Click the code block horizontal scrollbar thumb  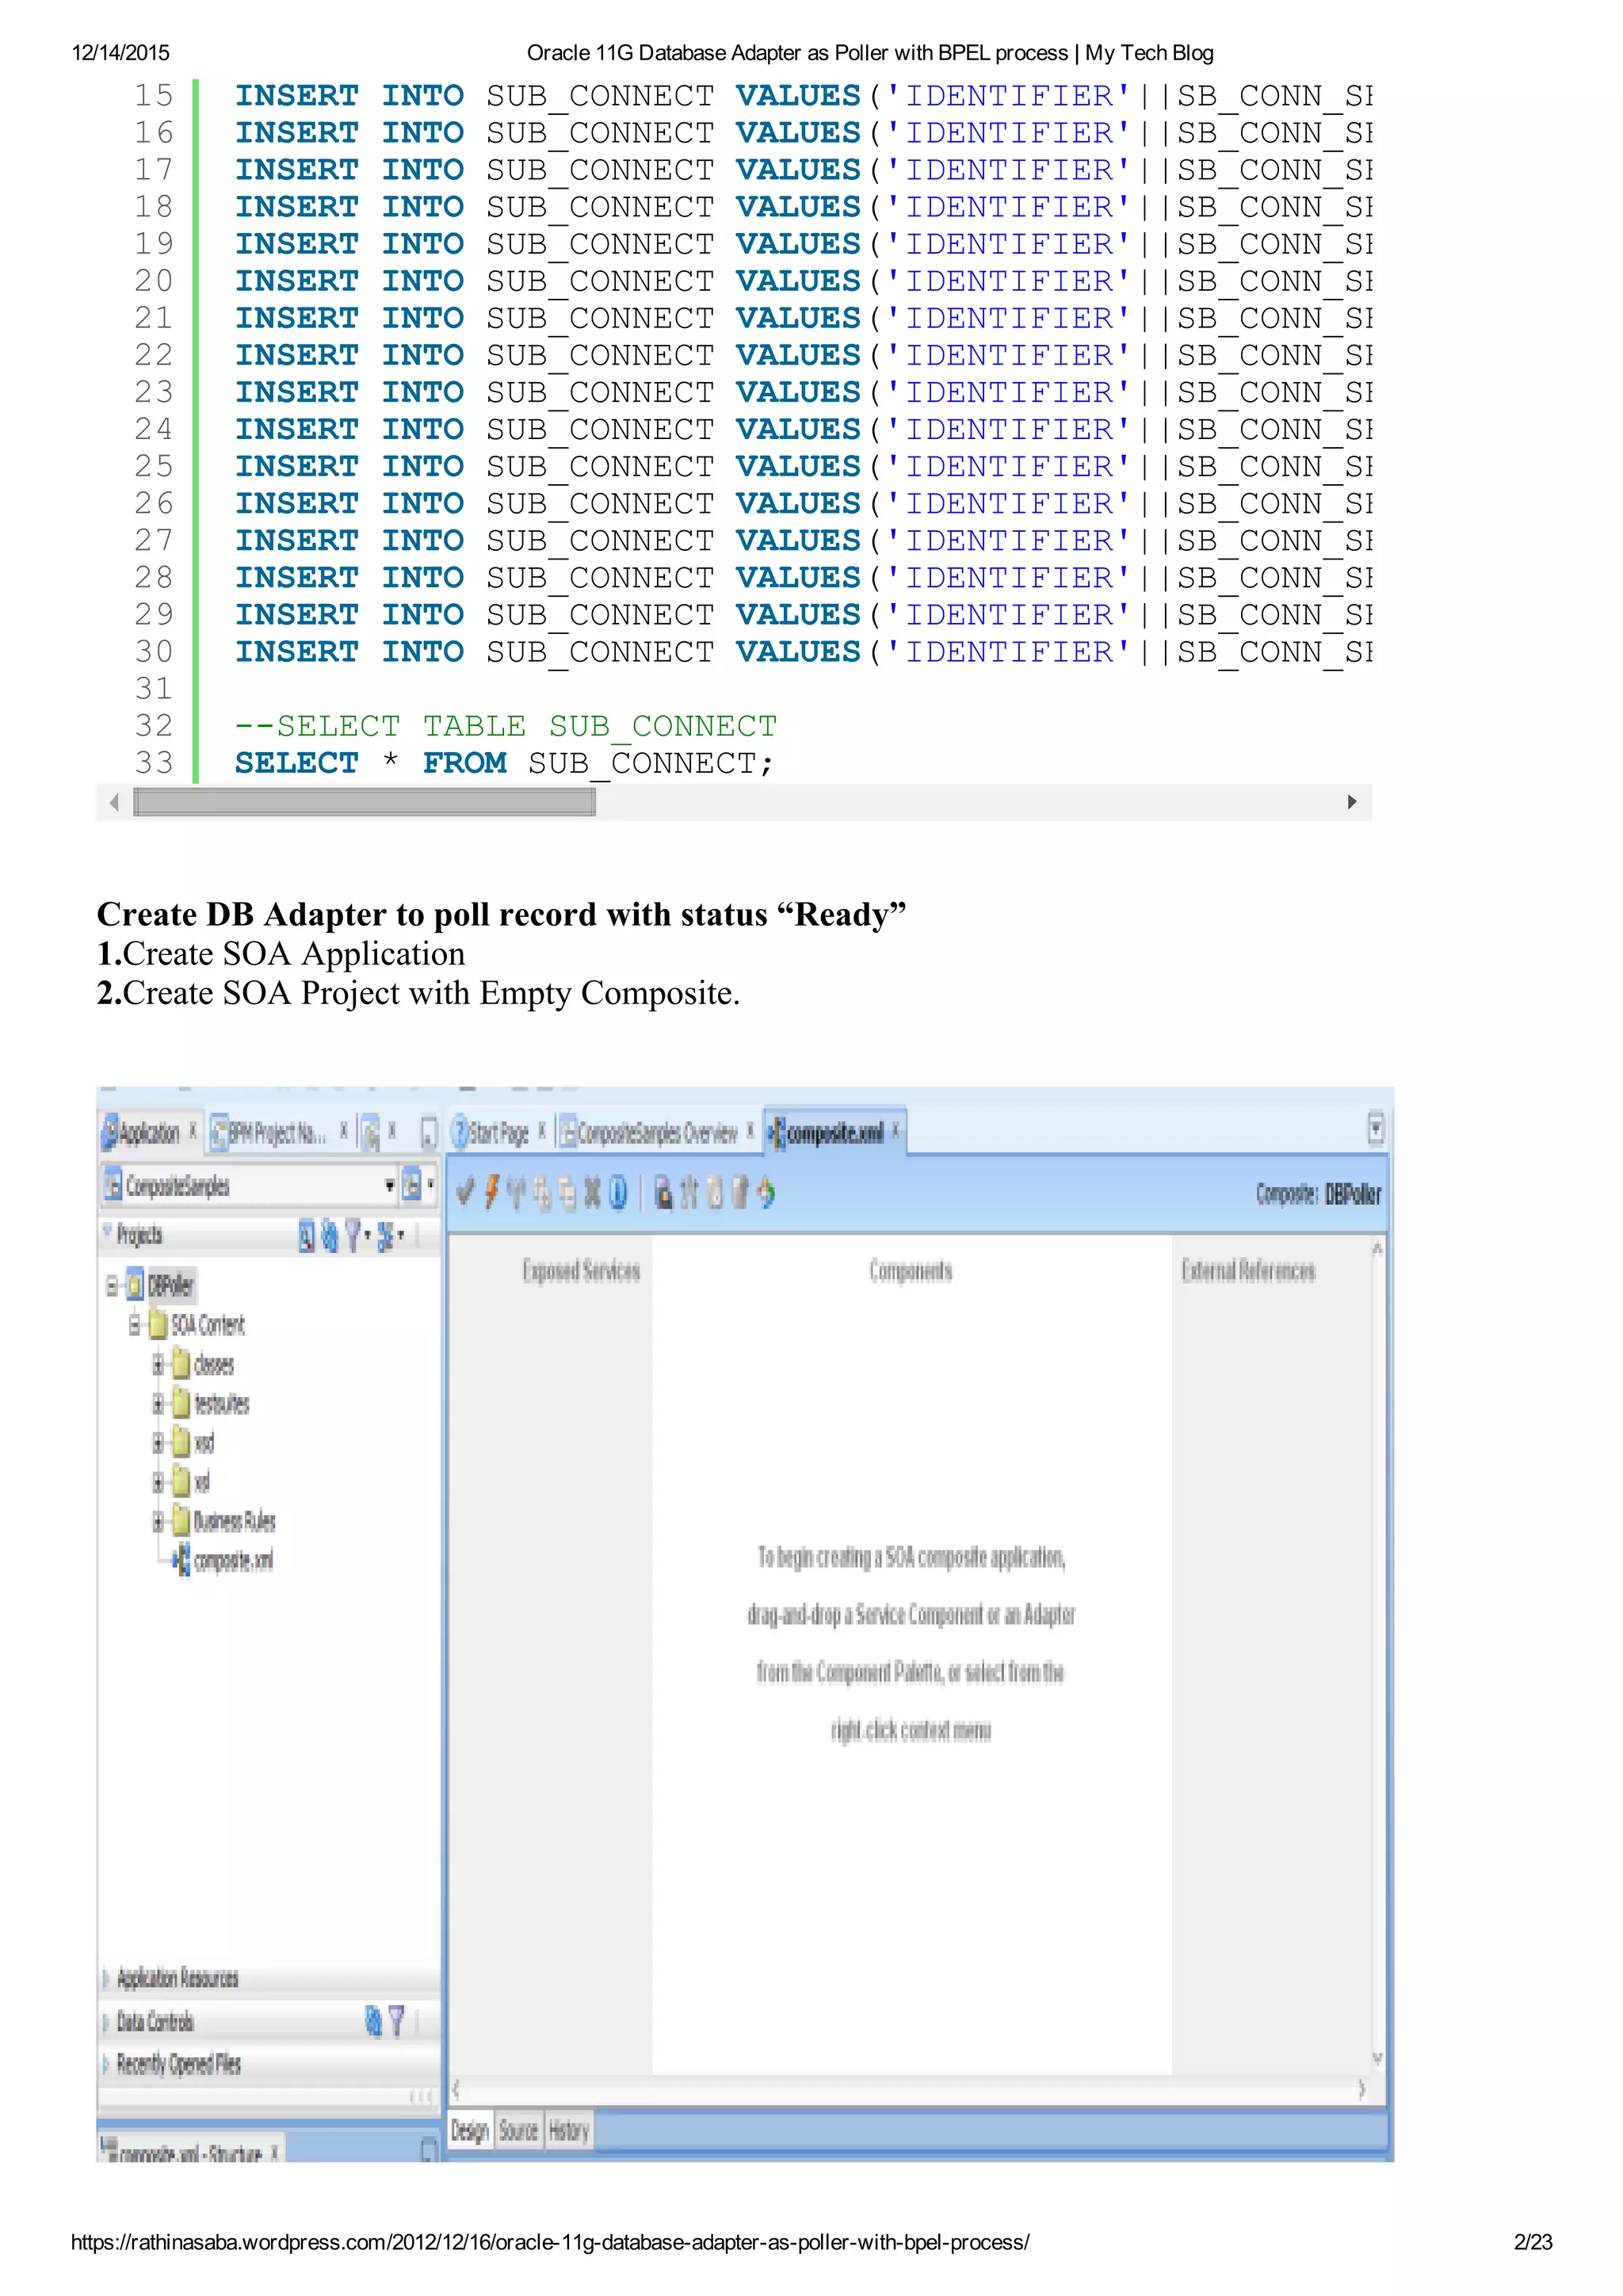(365, 802)
